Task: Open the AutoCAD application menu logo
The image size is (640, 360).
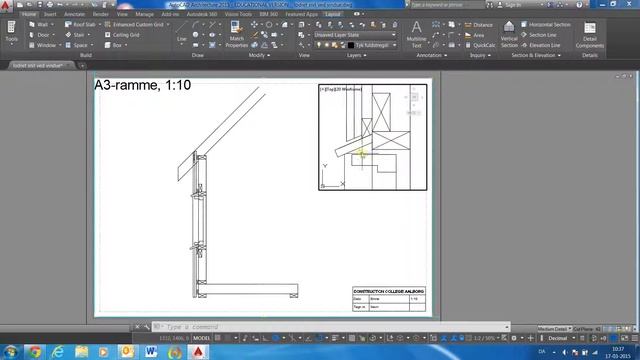Action: [x=5, y=5]
